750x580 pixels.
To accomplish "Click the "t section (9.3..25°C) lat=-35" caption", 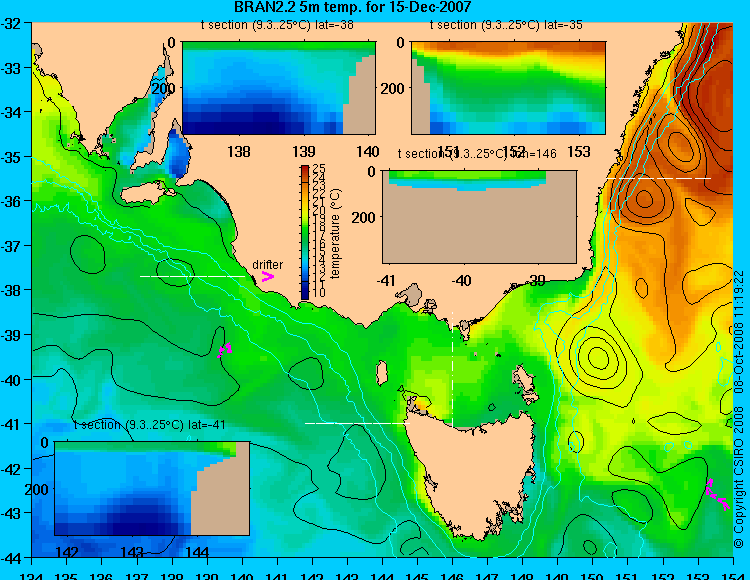I will click(x=506, y=25).
